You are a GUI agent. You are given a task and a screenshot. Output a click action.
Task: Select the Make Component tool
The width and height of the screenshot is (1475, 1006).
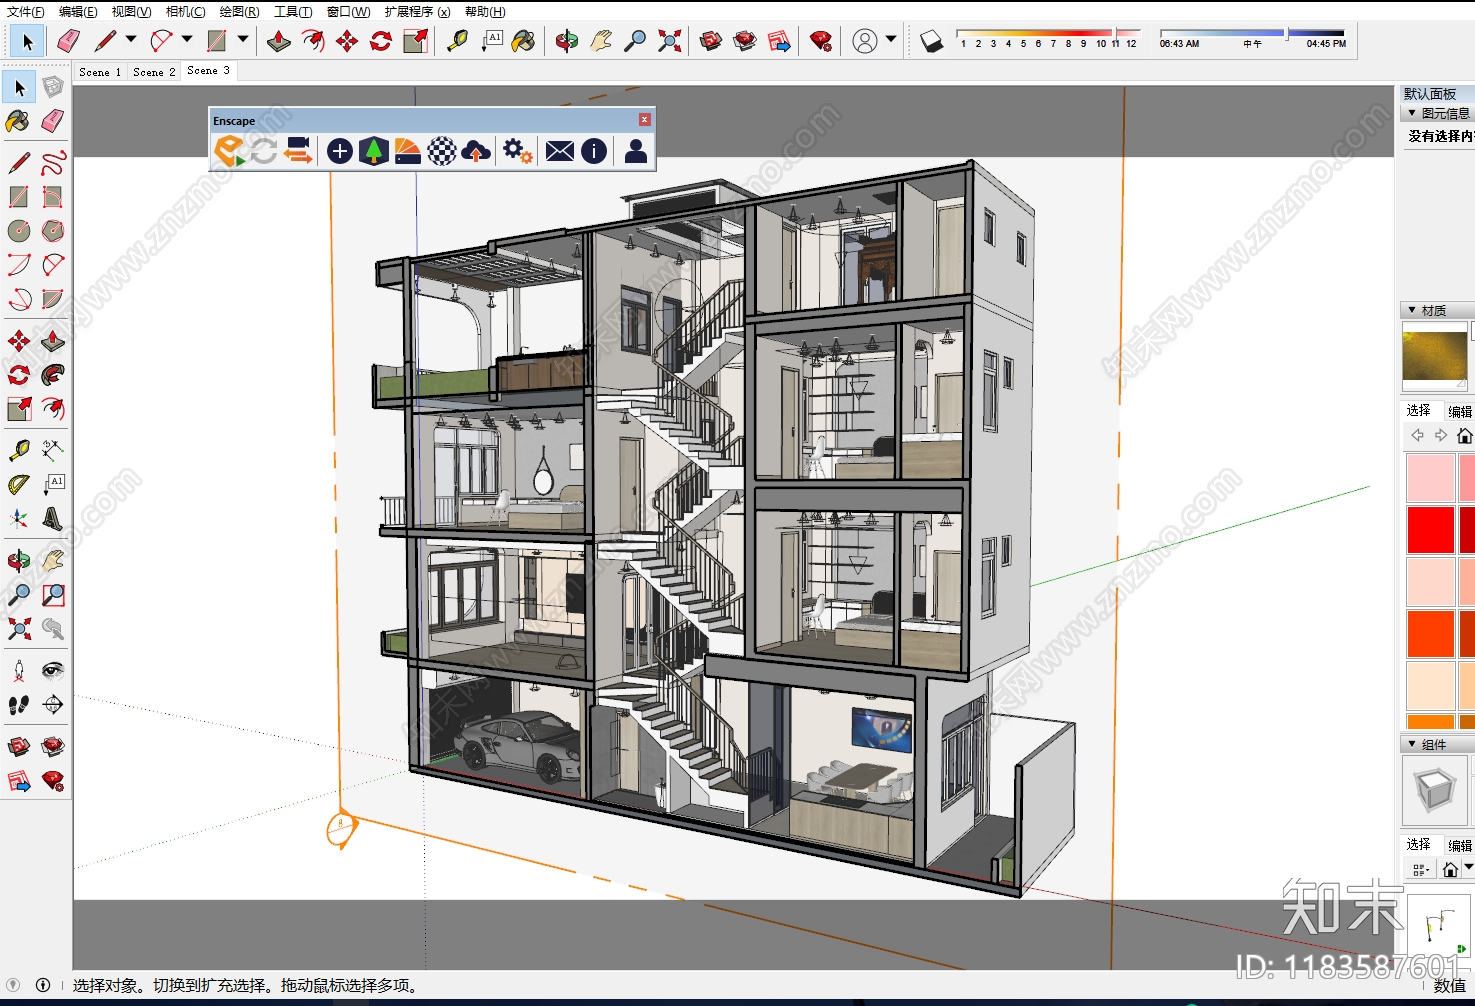point(53,88)
